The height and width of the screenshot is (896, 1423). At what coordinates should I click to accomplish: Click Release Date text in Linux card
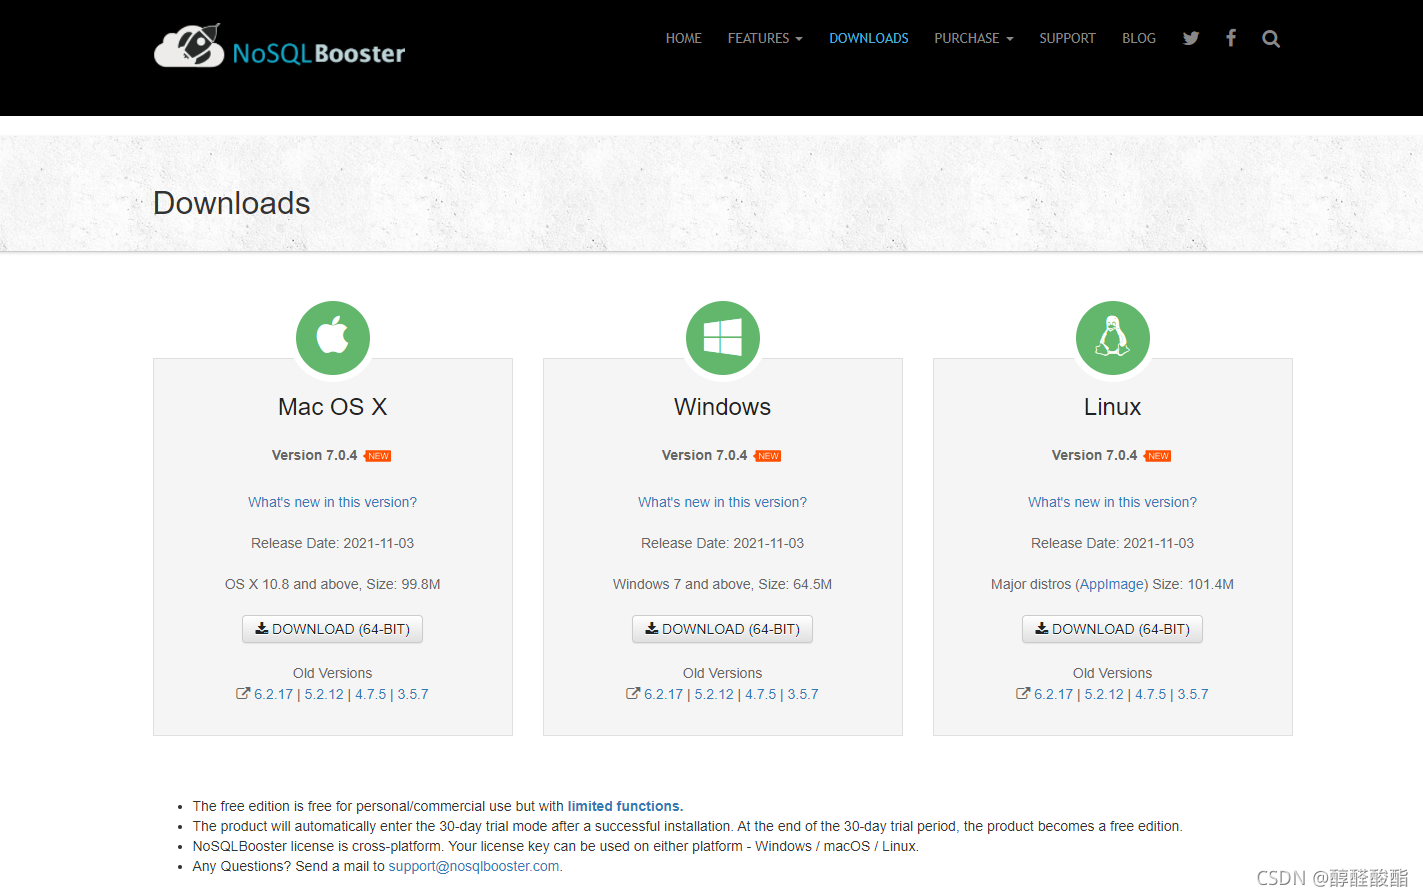pos(1113,543)
